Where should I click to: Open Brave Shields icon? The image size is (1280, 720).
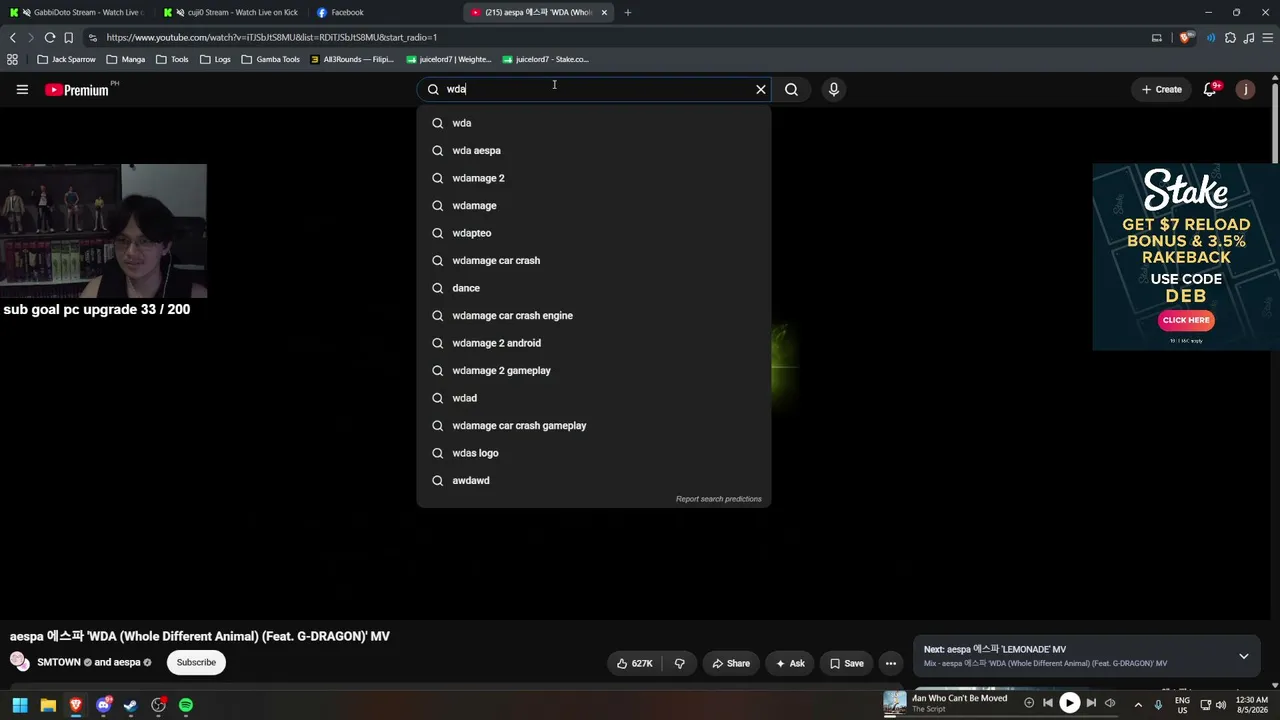pos(1186,37)
